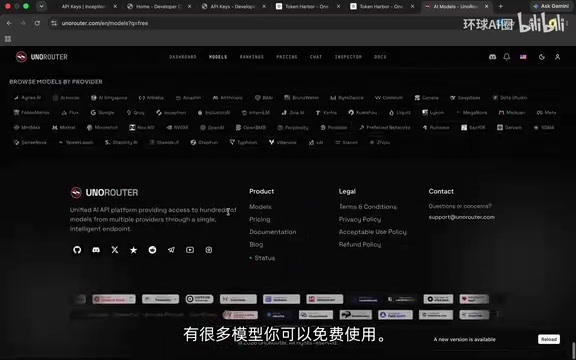The width and height of the screenshot is (576, 360).
Task: Open Inspector in the top navigation
Action: point(348,57)
